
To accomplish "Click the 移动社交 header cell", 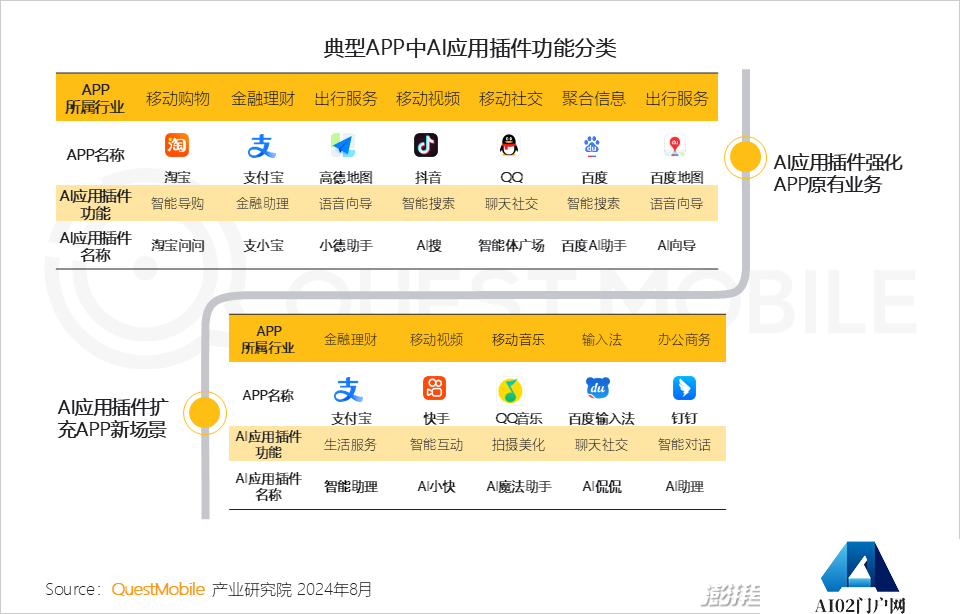I will point(511,99).
